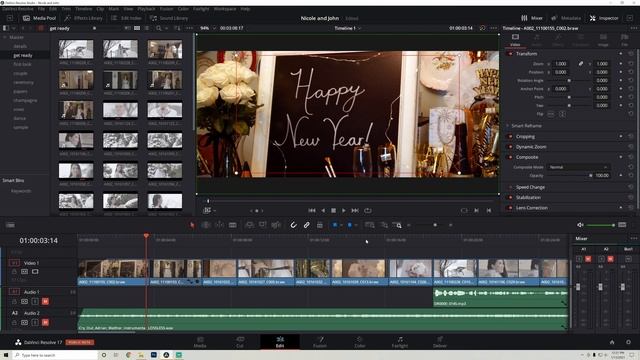Viewport: 640px width, 360px height.
Task: Stop viewer playback
Action: [333, 210]
